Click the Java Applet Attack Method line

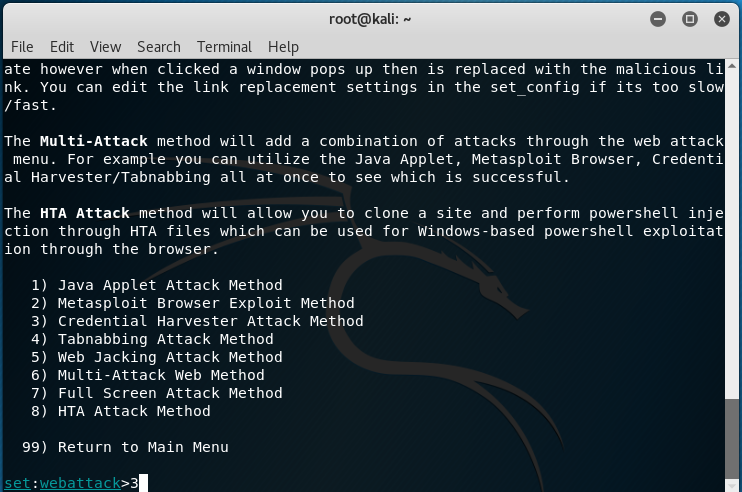pos(157,285)
